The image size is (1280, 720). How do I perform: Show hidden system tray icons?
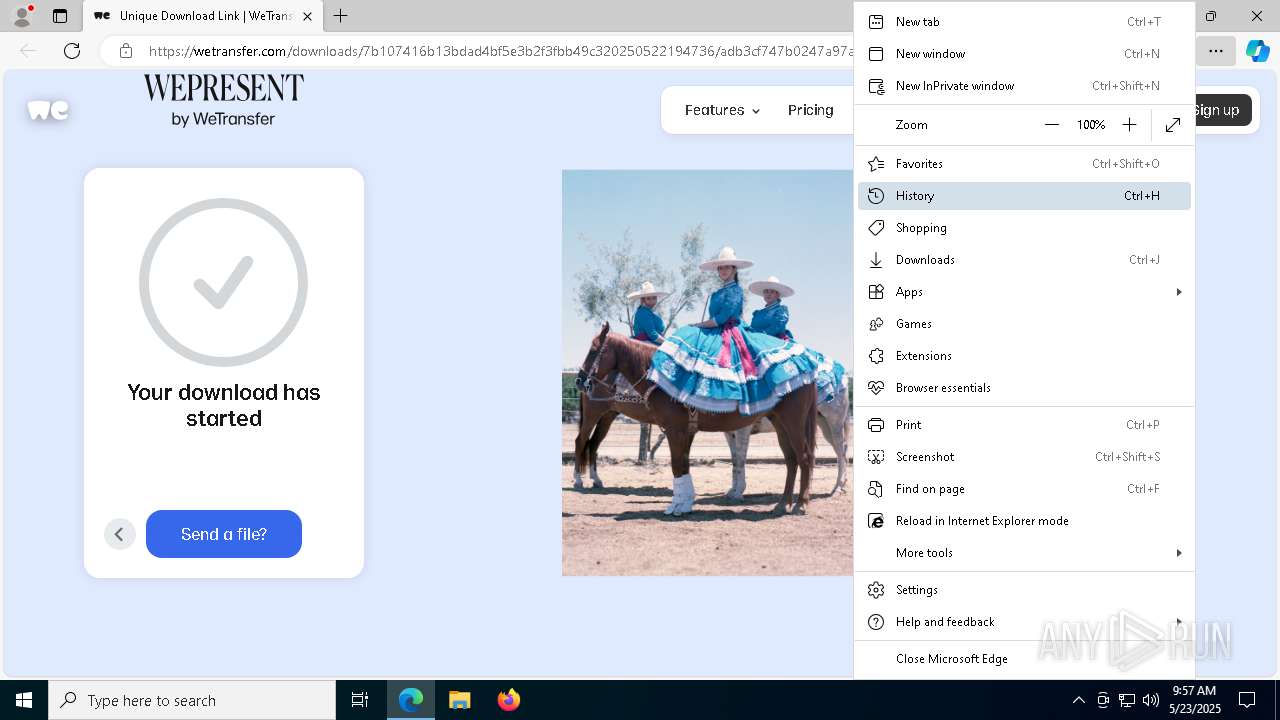(1078, 700)
